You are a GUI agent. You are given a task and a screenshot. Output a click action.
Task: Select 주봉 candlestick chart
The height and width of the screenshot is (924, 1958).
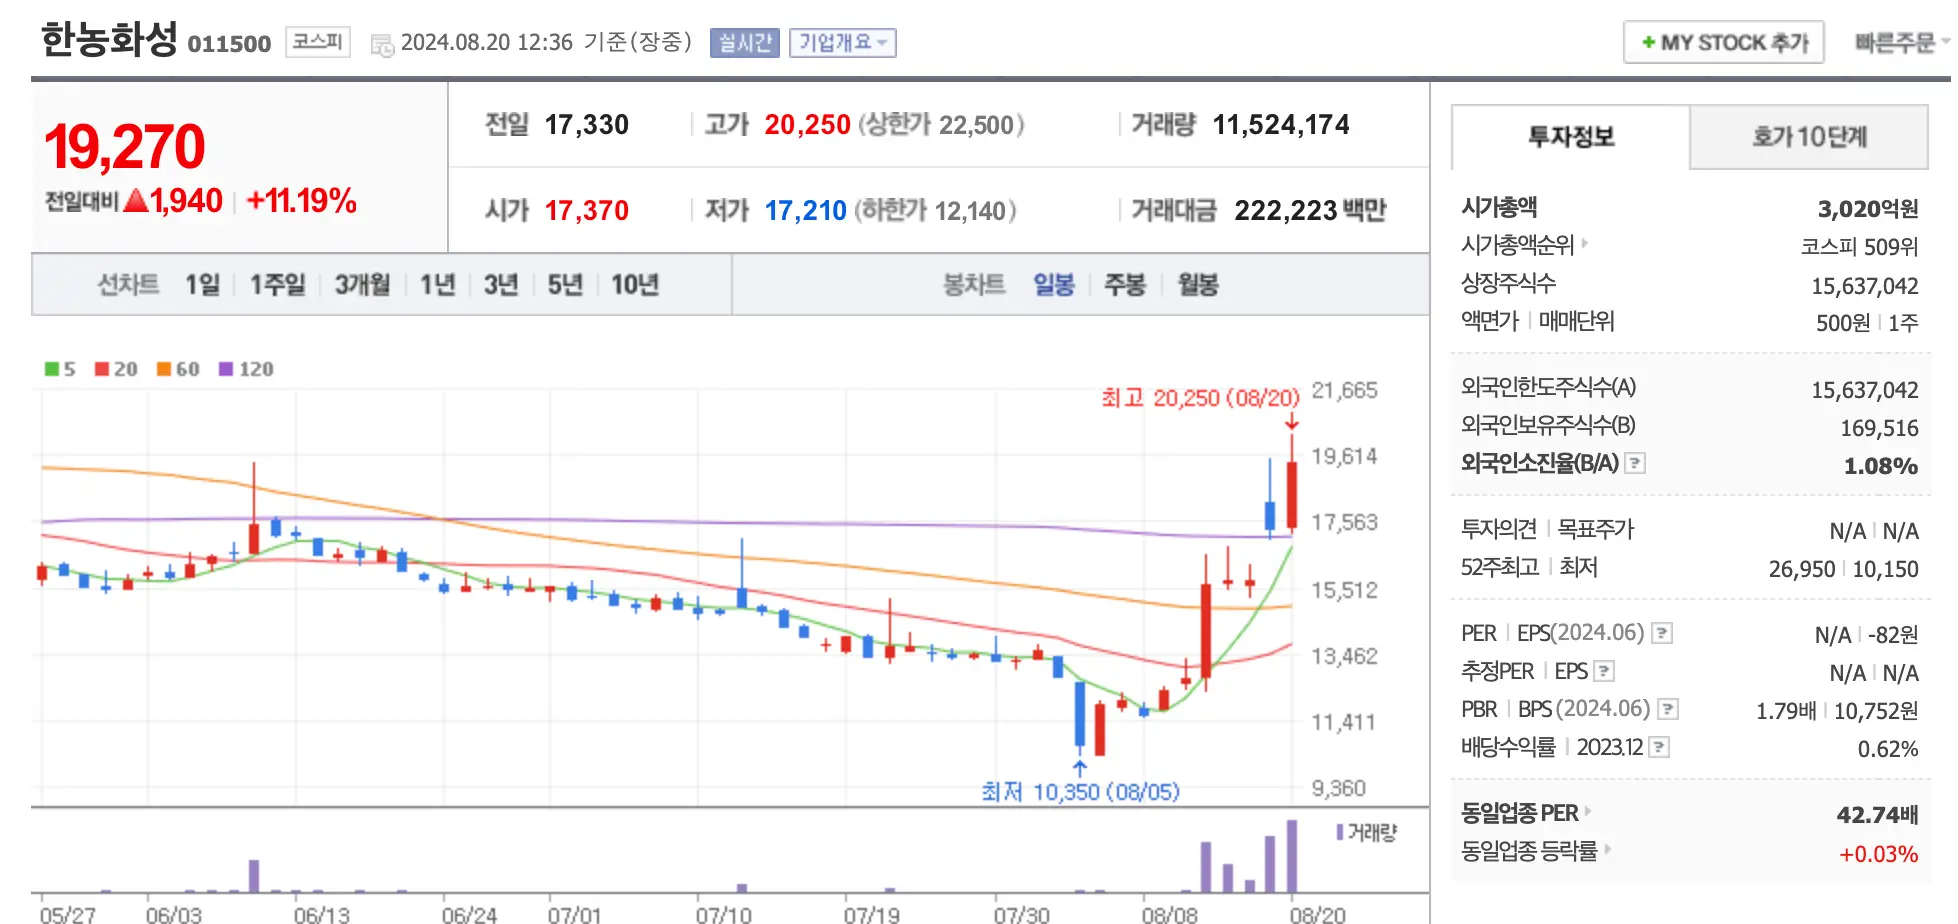click(x=1125, y=285)
